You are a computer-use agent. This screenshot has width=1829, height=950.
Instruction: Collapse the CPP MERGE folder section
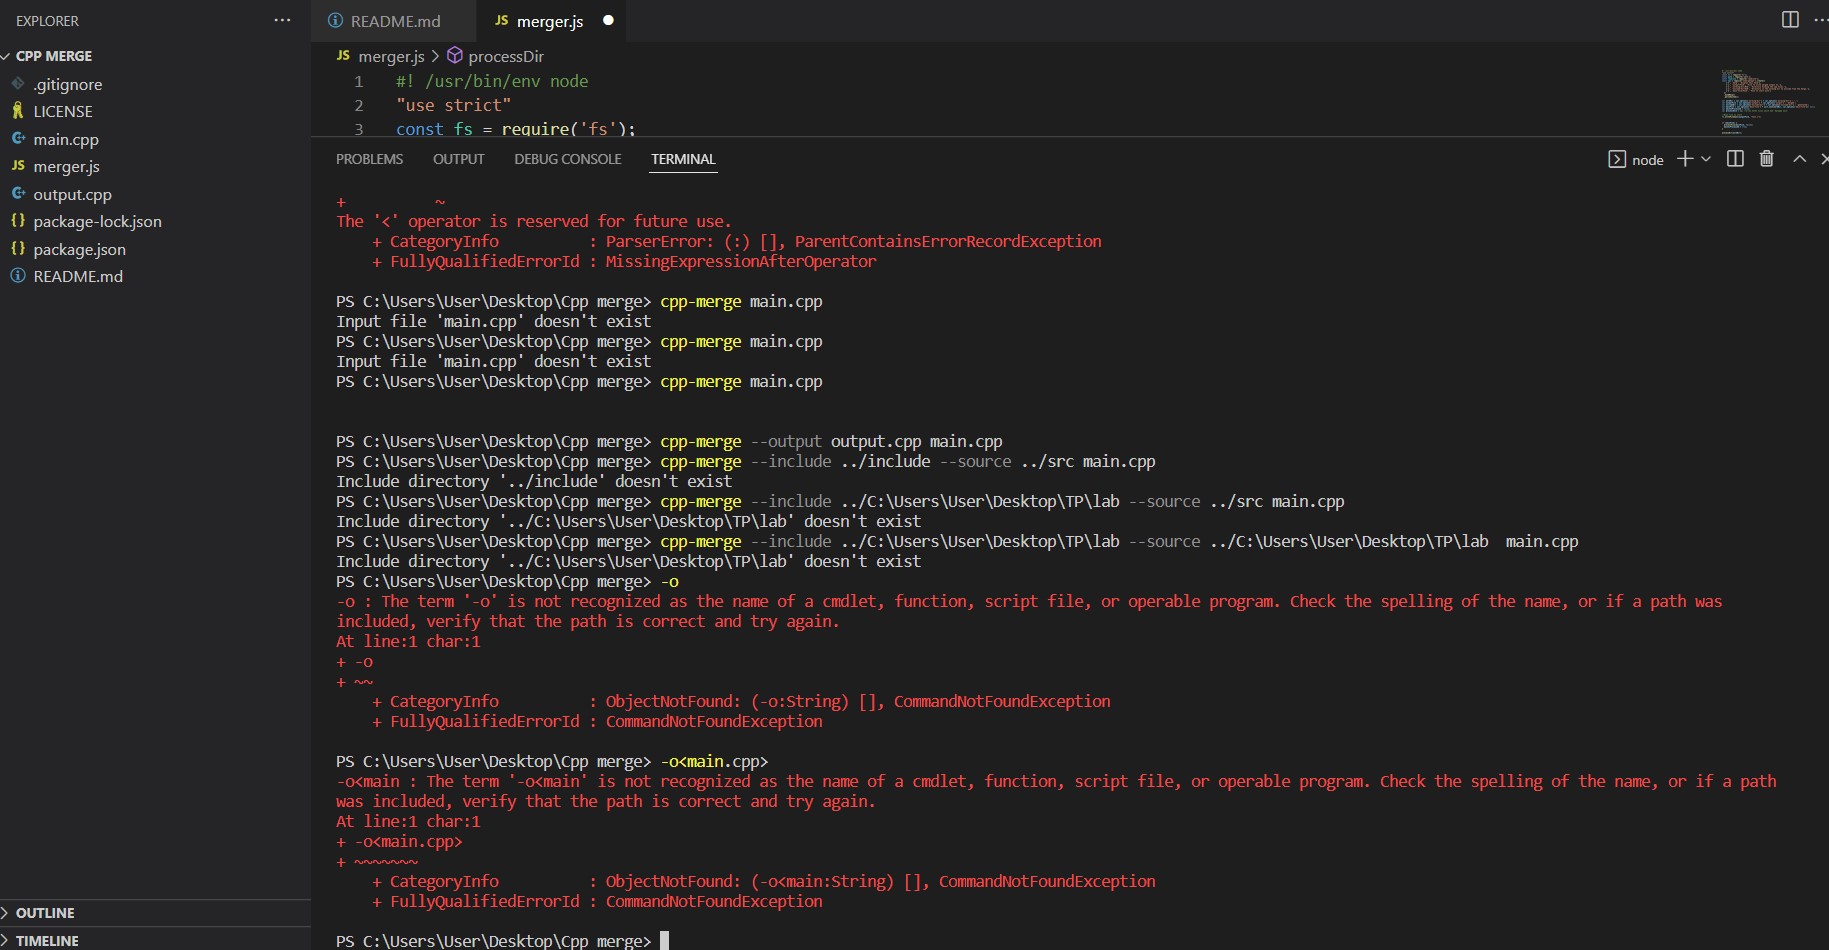coord(54,56)
